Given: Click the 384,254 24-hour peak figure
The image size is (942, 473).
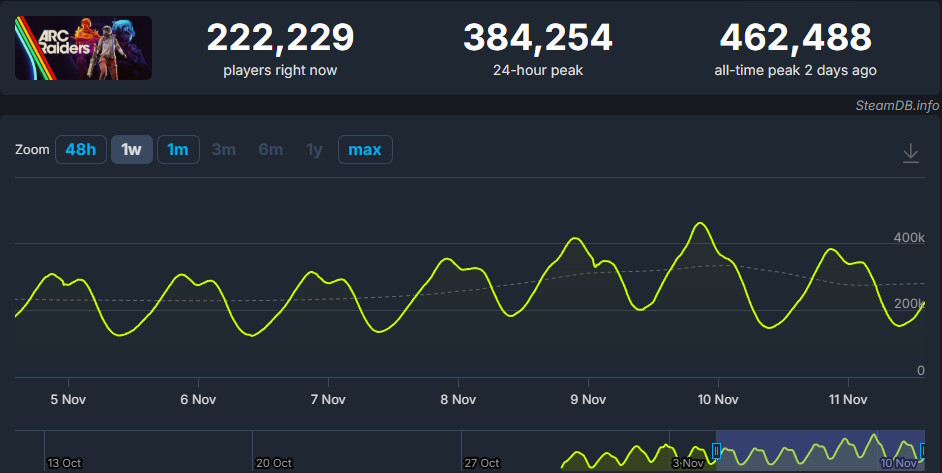Looking at the screenshot, I should pyautogui.click(x=537, y=39).
